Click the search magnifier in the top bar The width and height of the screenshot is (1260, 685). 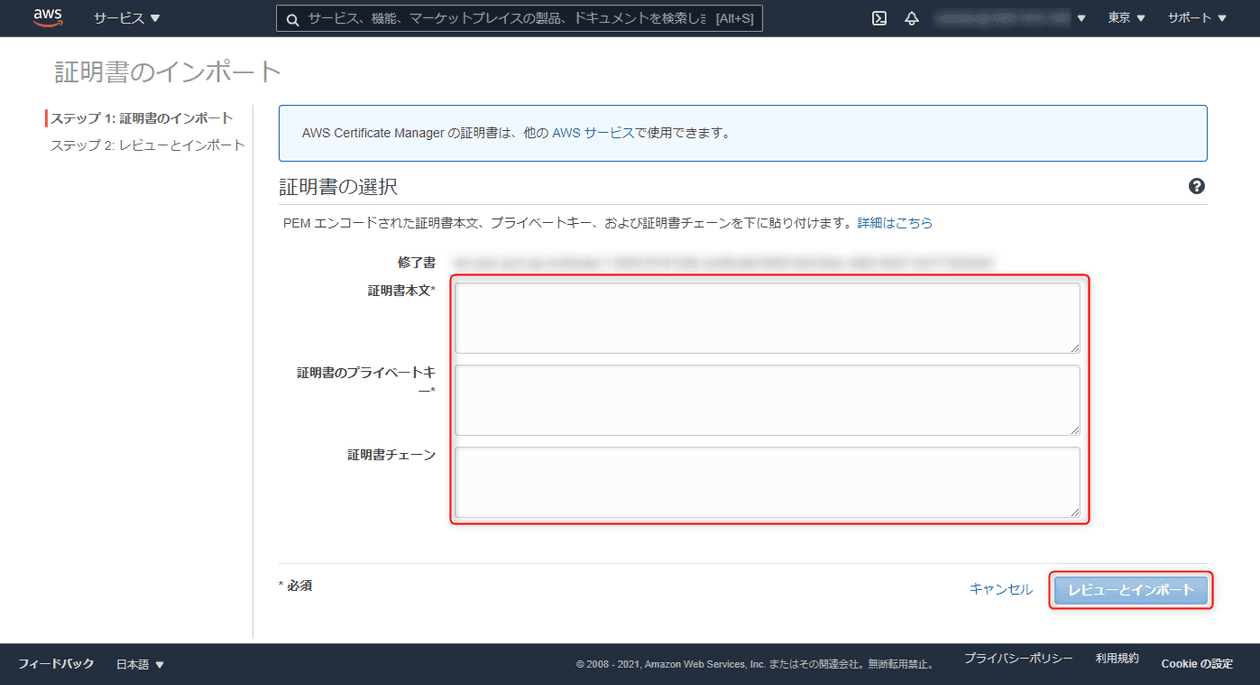point(291,17)
